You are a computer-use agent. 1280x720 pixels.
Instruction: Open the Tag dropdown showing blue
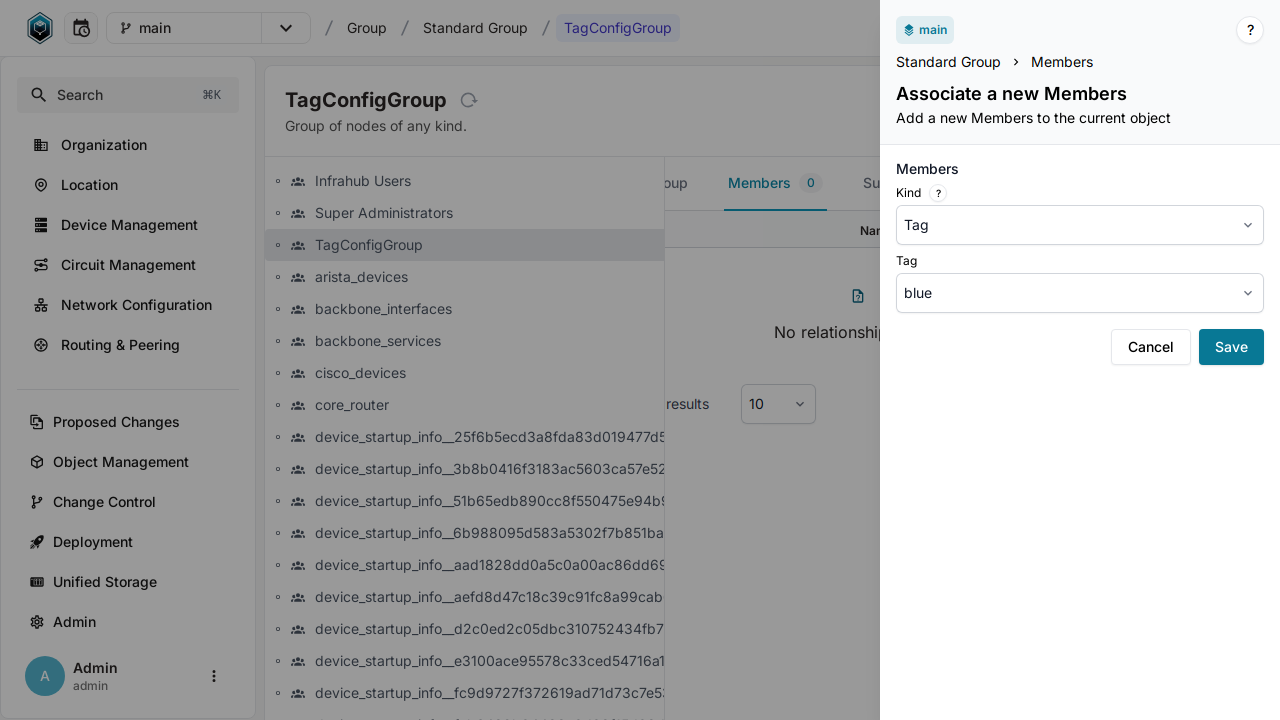pyautogui.click(x=1079, y=293)
